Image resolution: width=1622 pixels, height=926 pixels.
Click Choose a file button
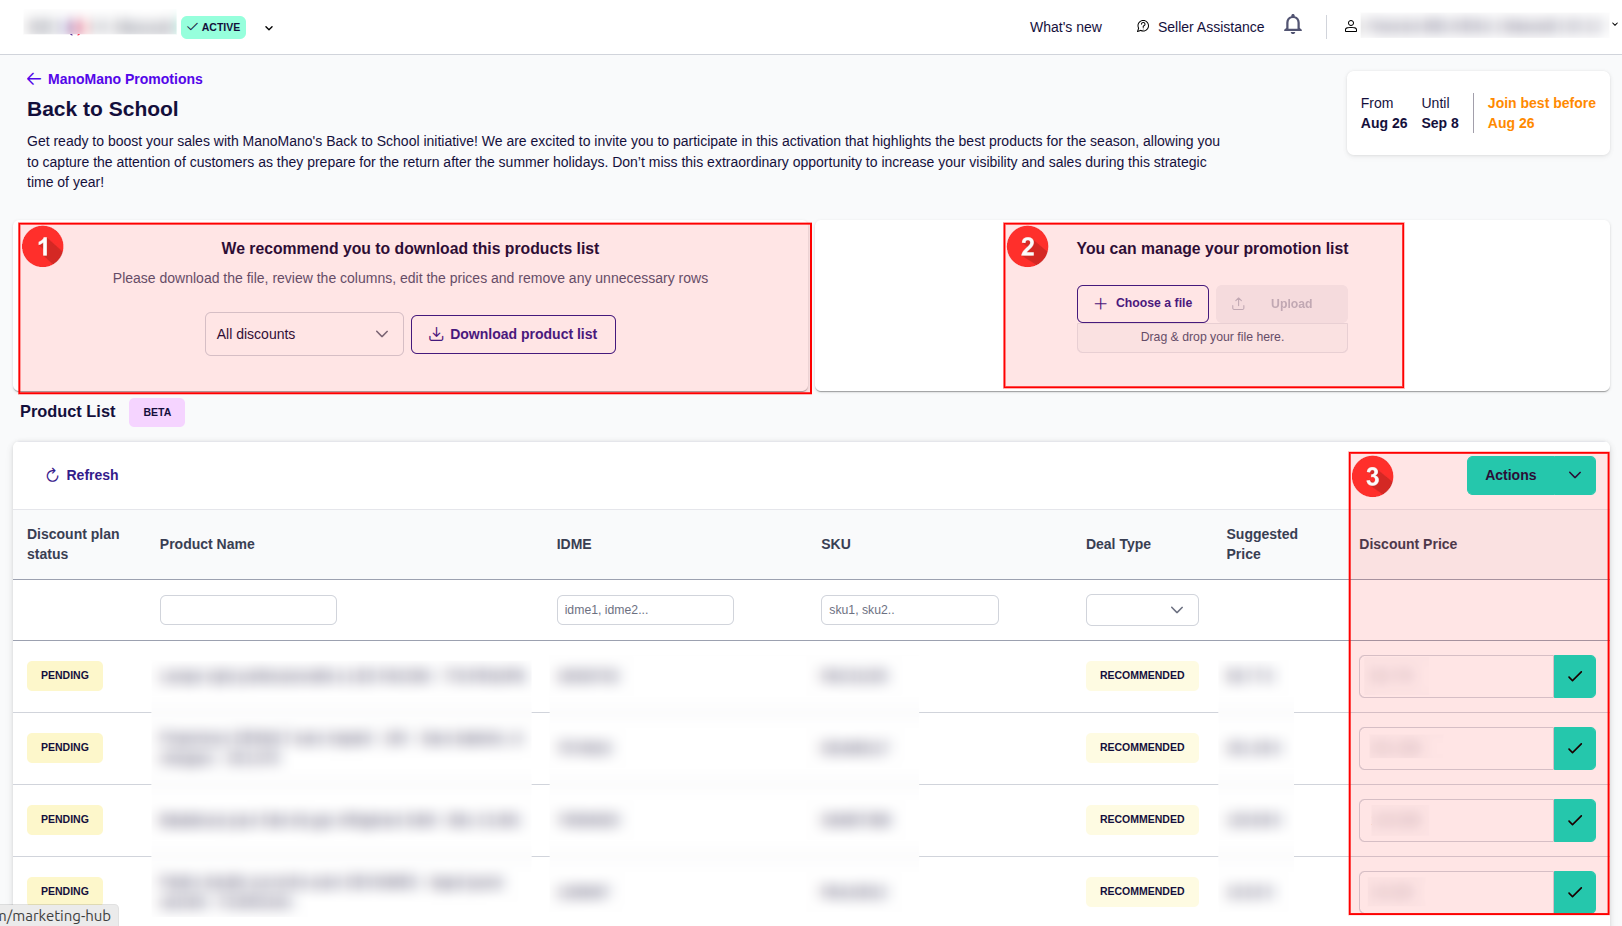(x=1142, y=303)
